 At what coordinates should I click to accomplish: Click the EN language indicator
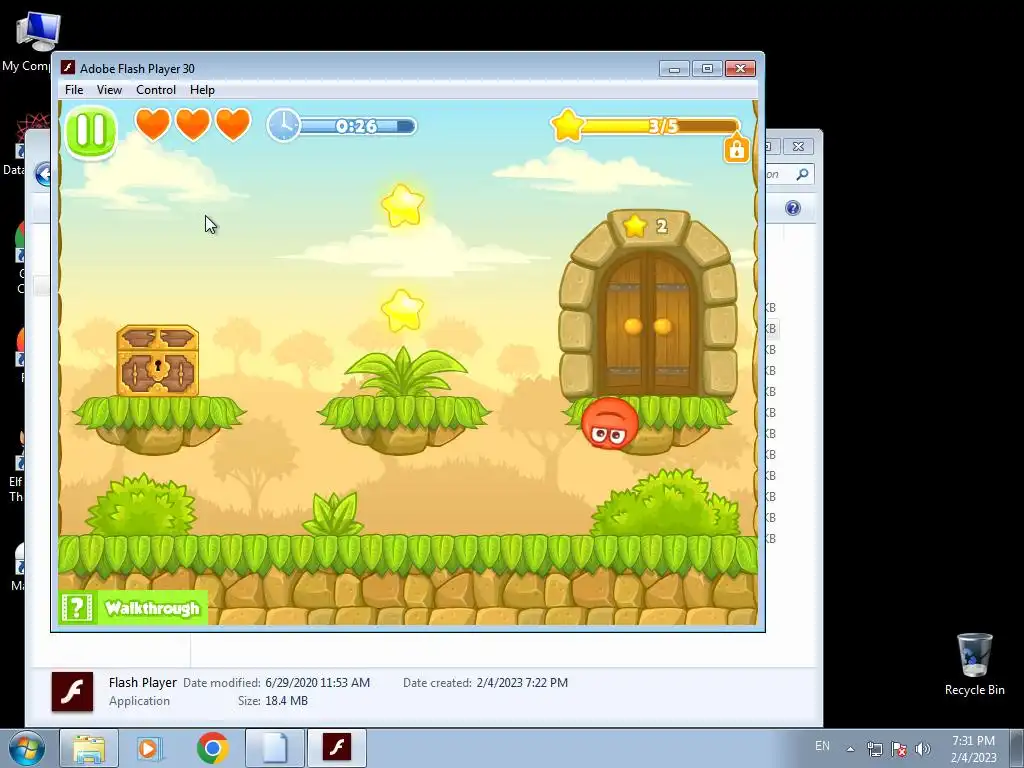pyautogui.click(x=822, y=746)
